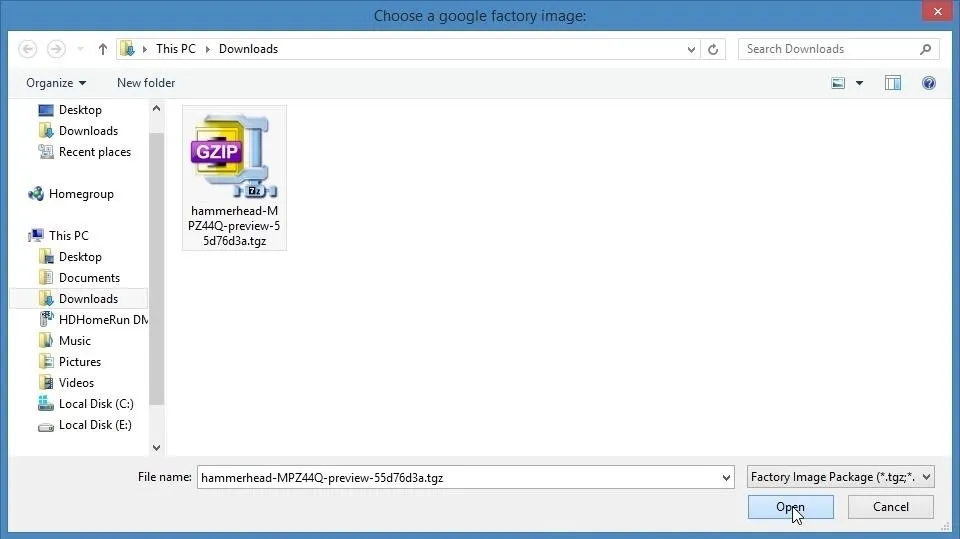960x539 pixels.
Task: Focus the Search Downloads field
Action: click(x=831, y=49)
